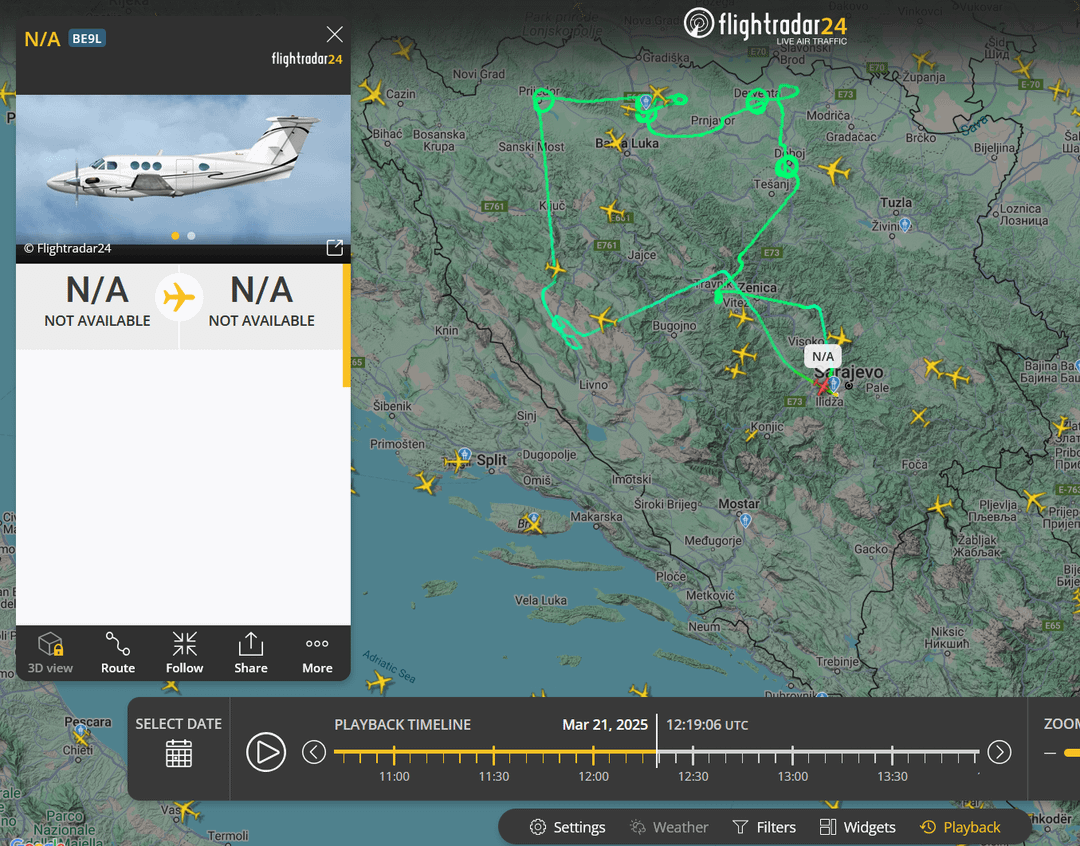The image size is (1080, 846).
Task: Select the airplane icon near Tuzla
Action: click(x=834, y=169)
